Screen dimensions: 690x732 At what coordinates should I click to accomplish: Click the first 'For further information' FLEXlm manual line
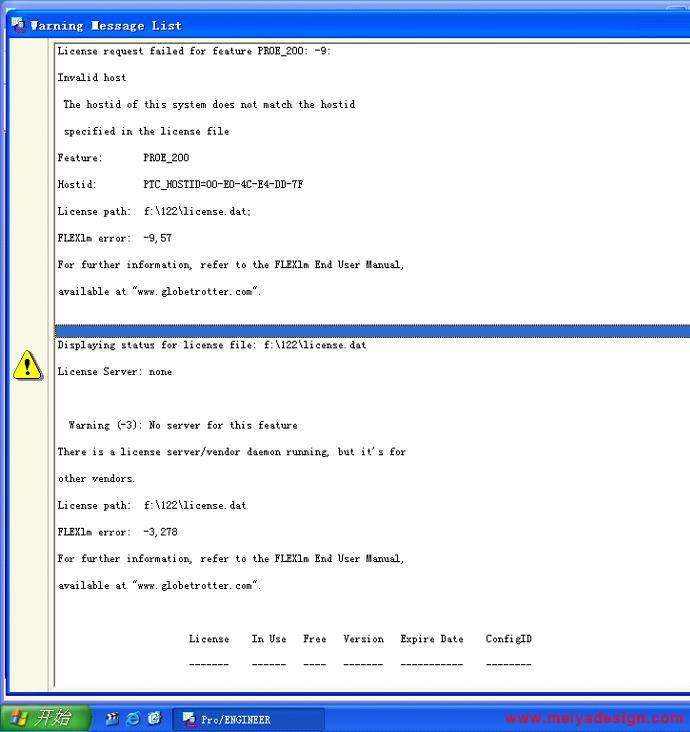231,265
